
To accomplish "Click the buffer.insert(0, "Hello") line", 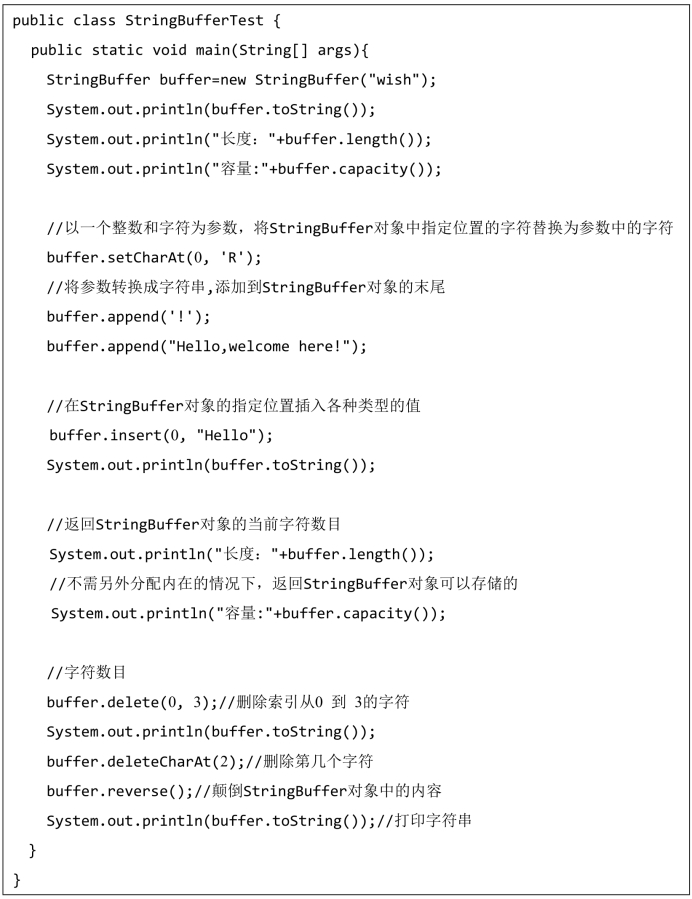I will (x=161, y=436).
